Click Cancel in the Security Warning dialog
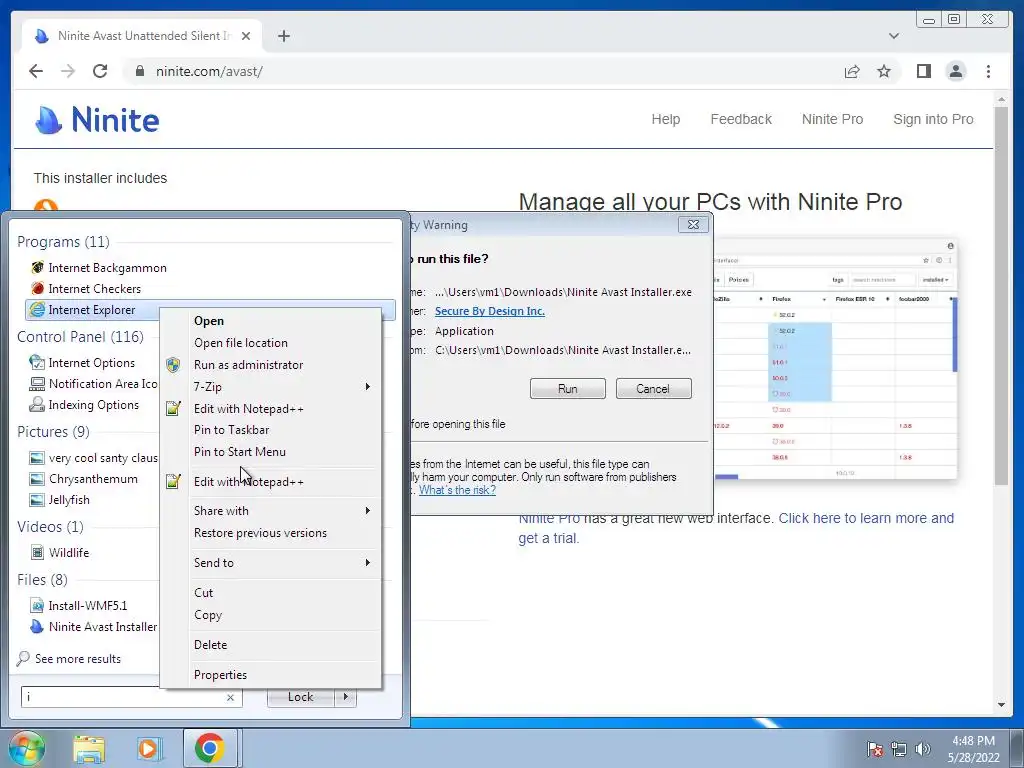Image resolution: width=1024 pixels, height=768 pixels. point(653,389)
